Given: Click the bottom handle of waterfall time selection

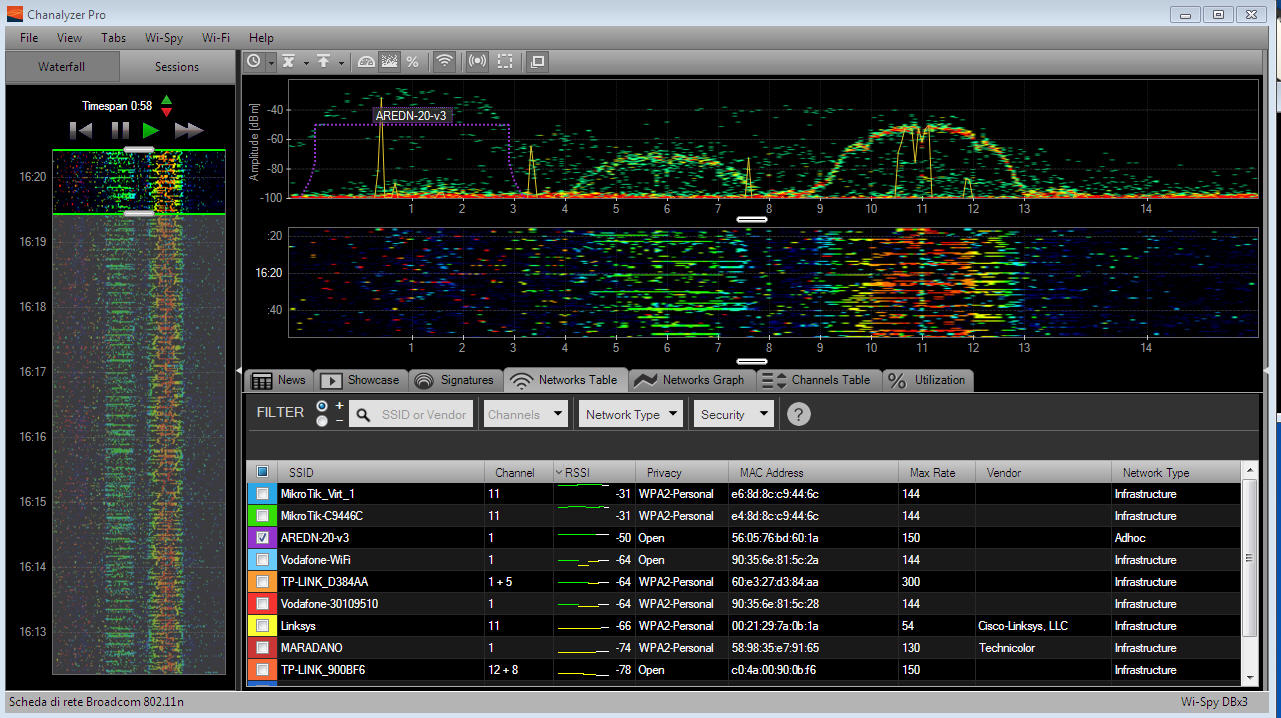Looking at the screenshot, I should (139, 213).
